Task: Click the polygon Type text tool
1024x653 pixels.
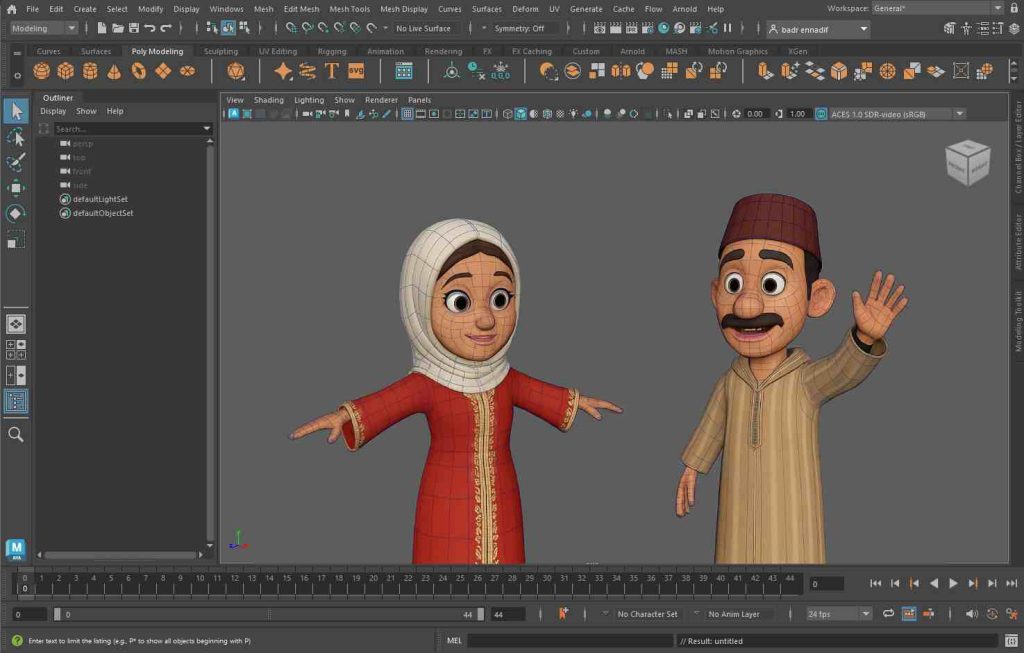Action: (x=331, y=71)
